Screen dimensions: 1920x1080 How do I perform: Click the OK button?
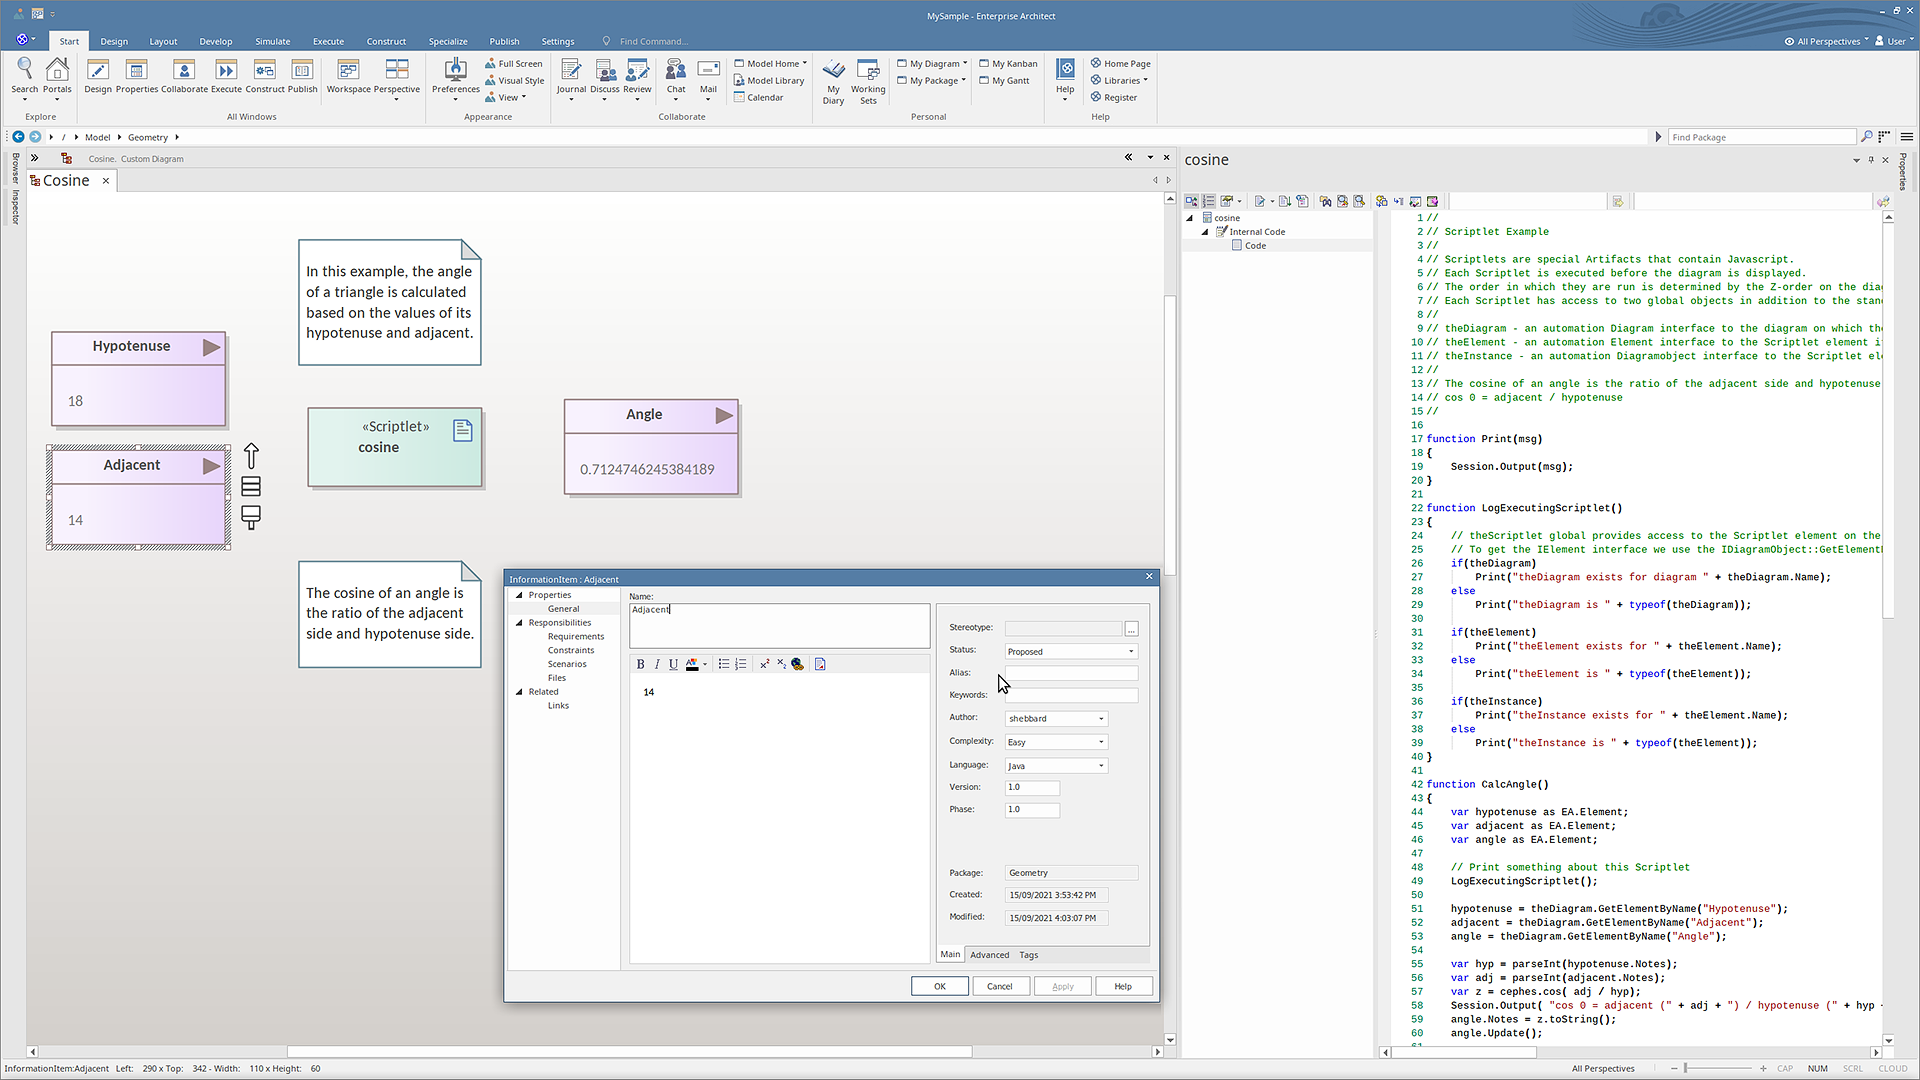pyautogui.click(x=939, y=986)
